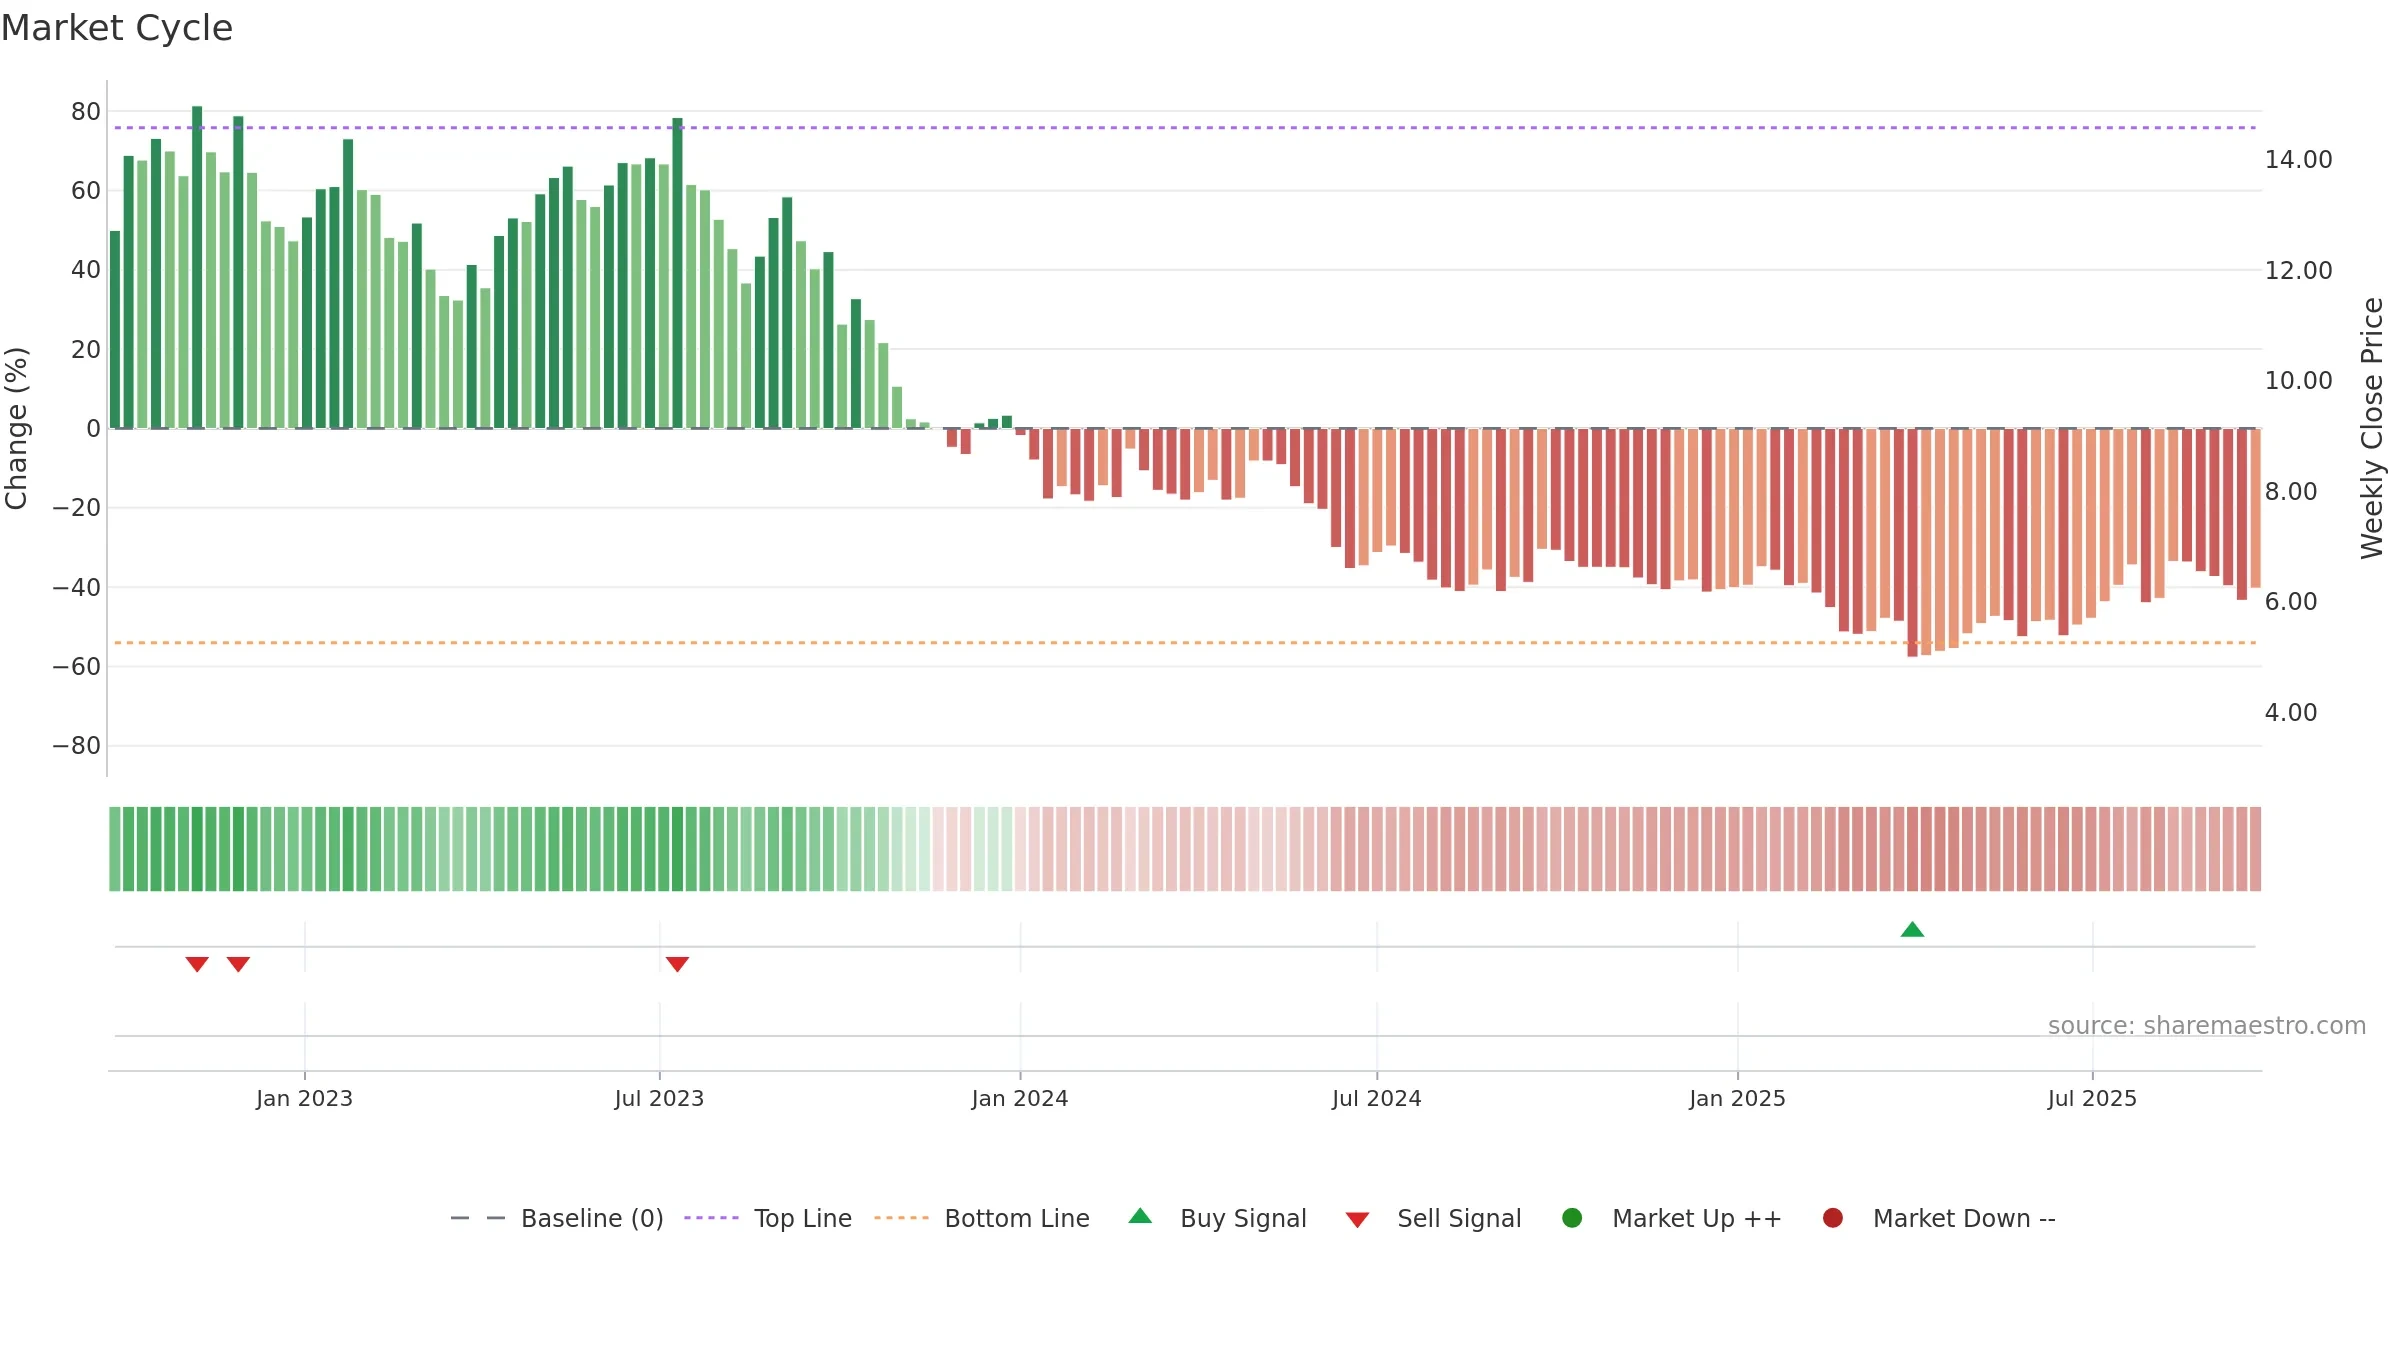This screenshot has height=1350, width=2400.
Task: Click the source: sharemaestro.com text
Action: (2207, 1026)
